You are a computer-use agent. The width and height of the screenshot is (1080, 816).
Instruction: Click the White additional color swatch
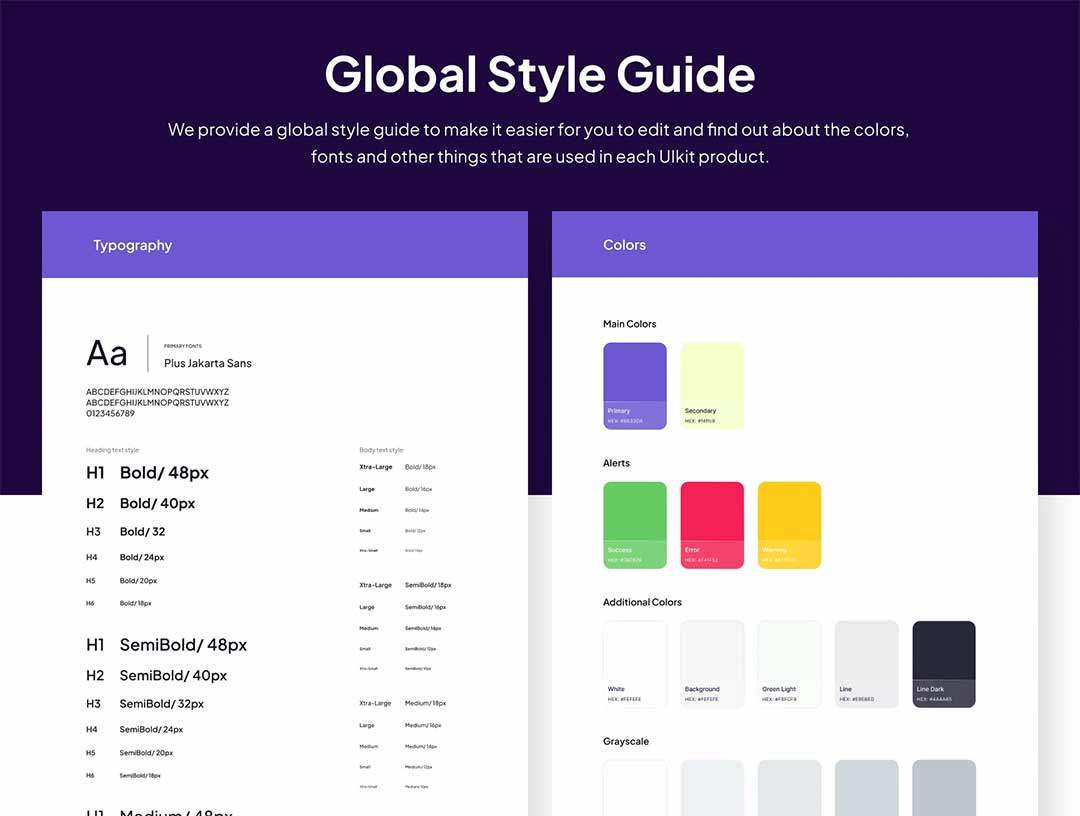tap(634, 663)
